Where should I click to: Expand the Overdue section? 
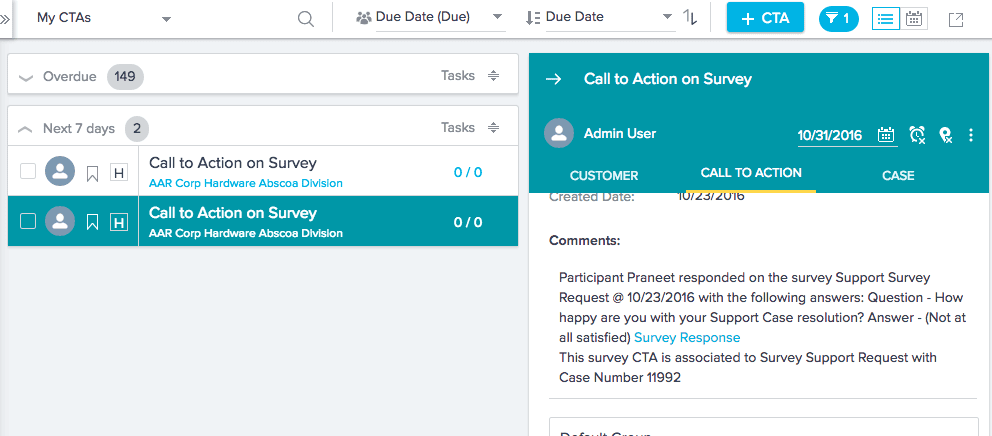[x=26, y=77]
